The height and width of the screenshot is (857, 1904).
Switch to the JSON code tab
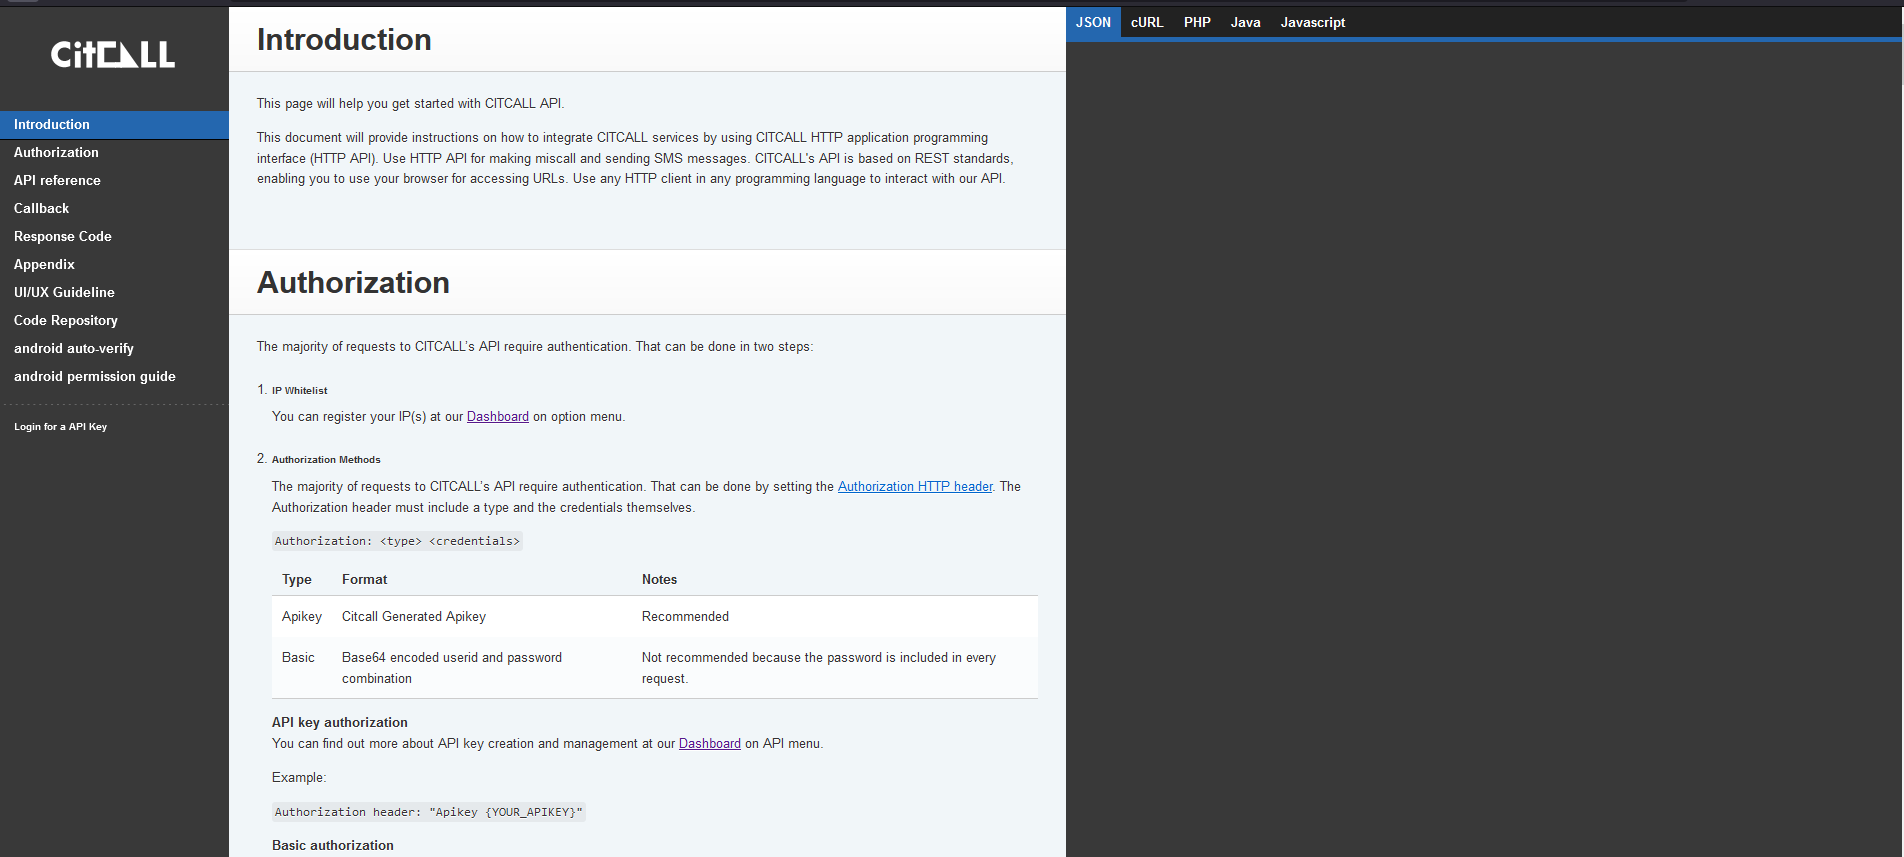tap(1093, 22)
